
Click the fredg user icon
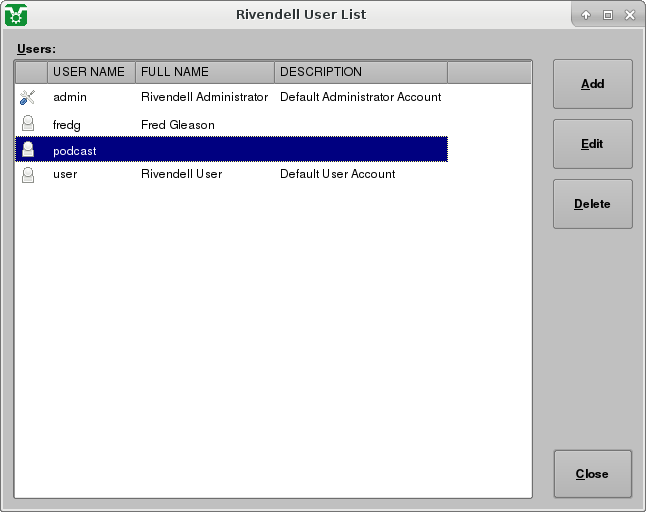coord(28,123)
